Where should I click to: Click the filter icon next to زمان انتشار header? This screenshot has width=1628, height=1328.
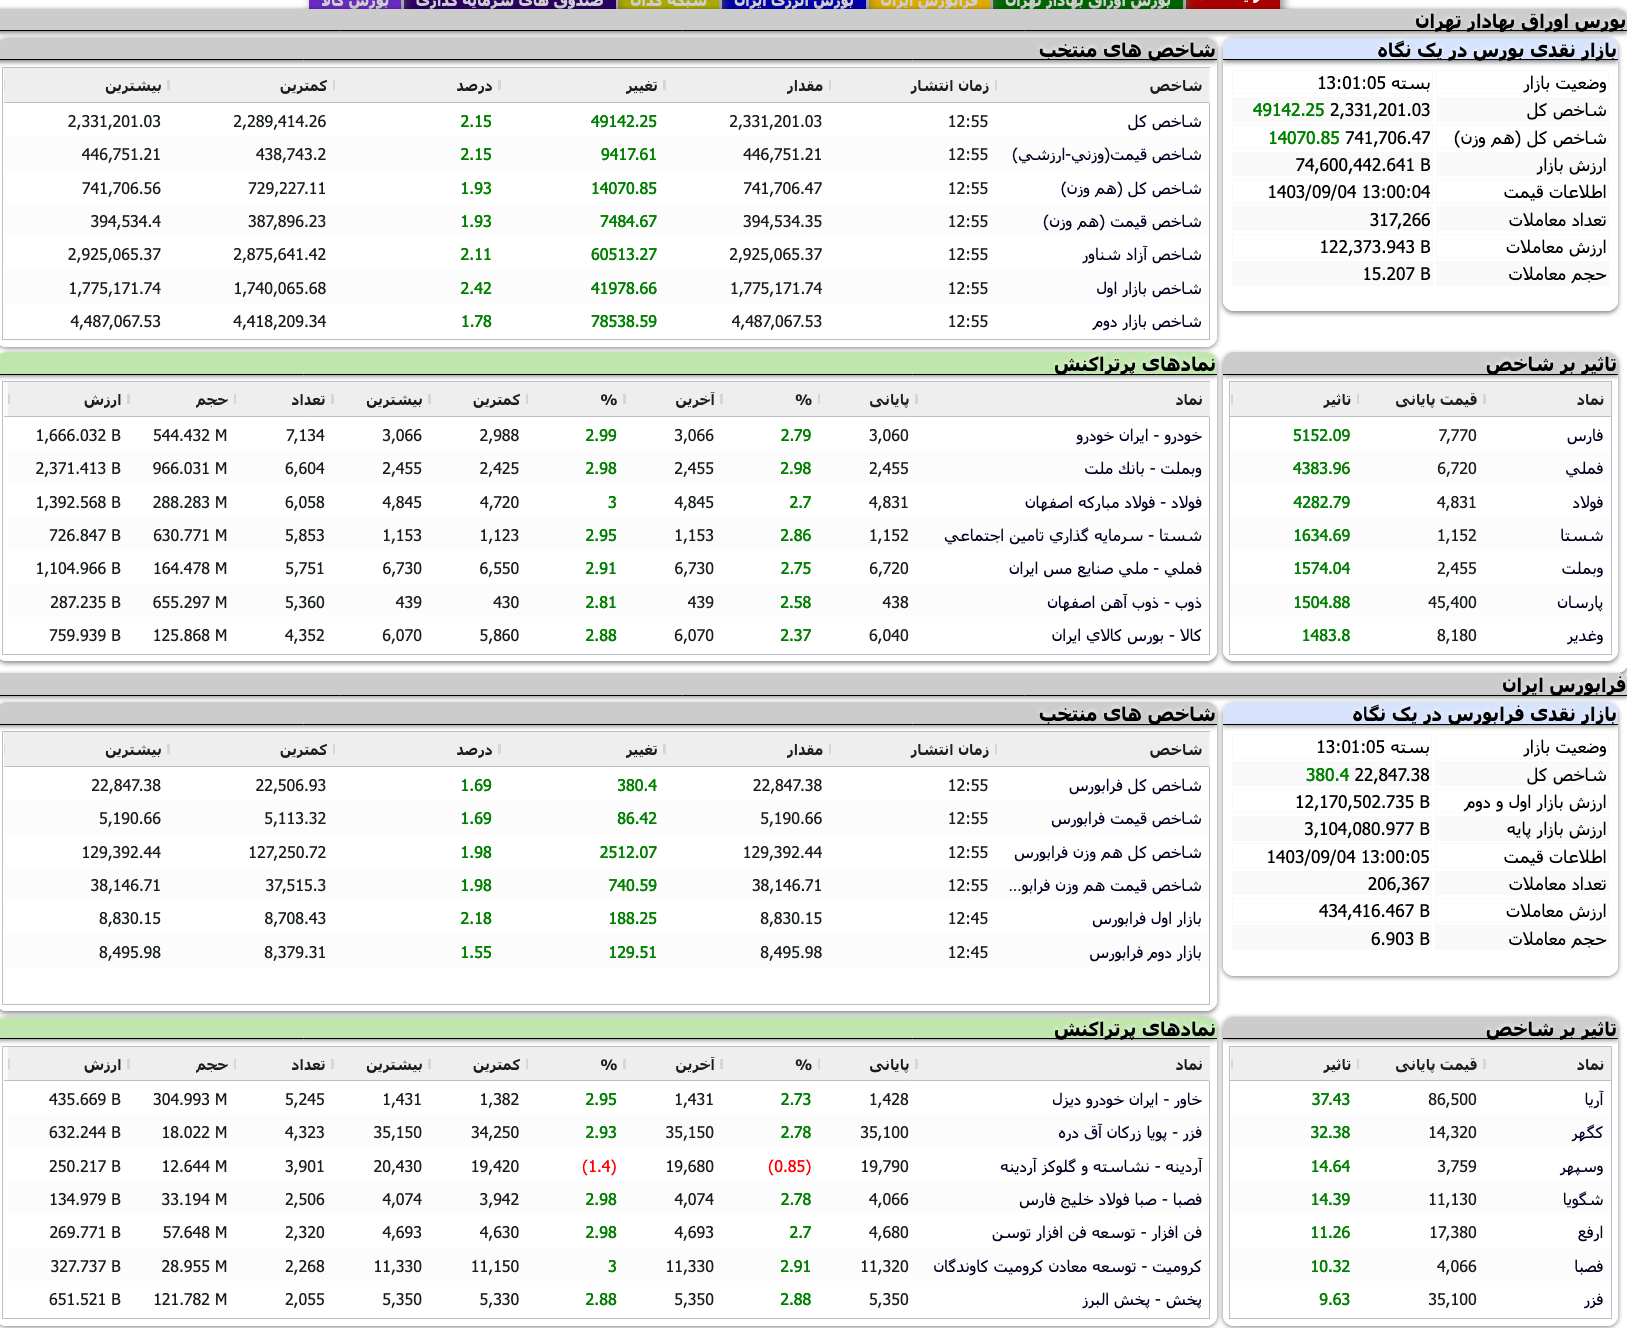pyautogui.click(x=997, y=85)
